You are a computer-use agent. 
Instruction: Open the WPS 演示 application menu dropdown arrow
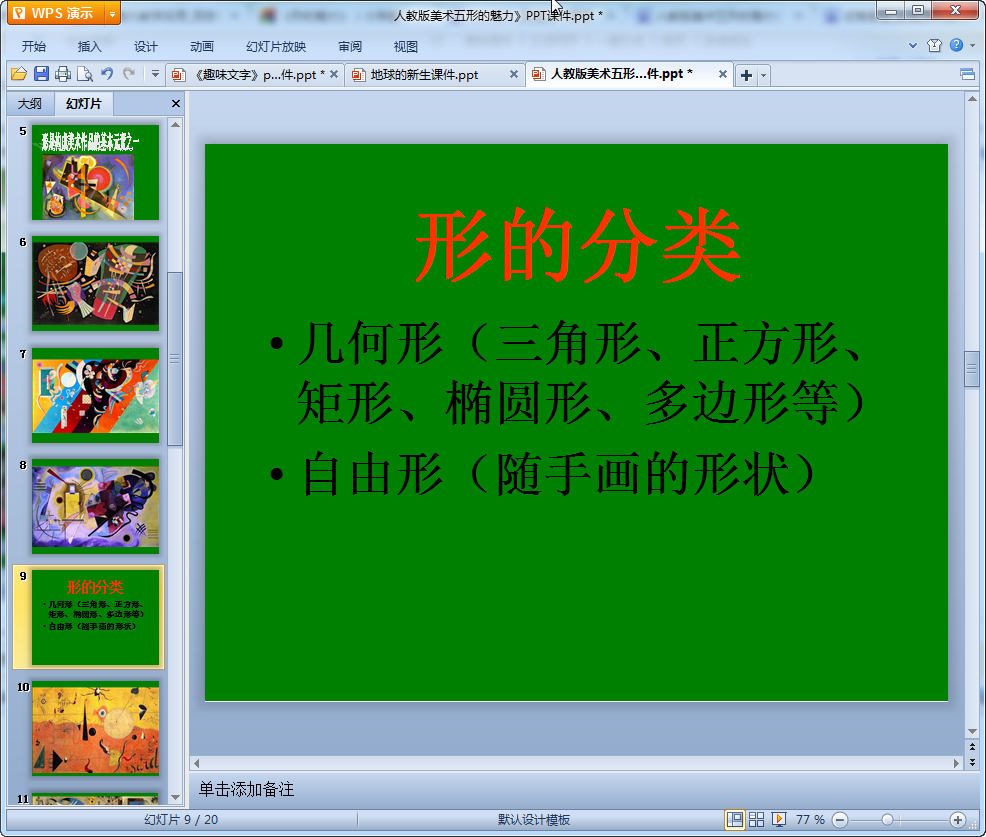(x=112, y=13)
